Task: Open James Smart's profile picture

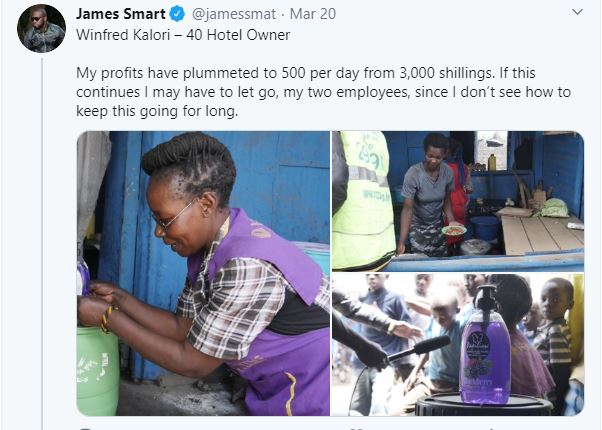Action: coord(41,28)
